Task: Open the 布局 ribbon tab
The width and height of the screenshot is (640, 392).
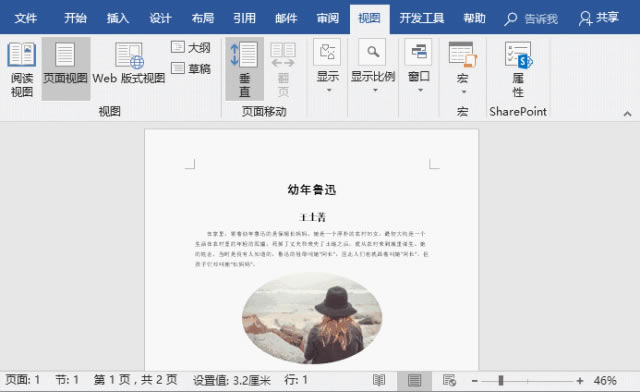Action: click(x=202, y=18)
